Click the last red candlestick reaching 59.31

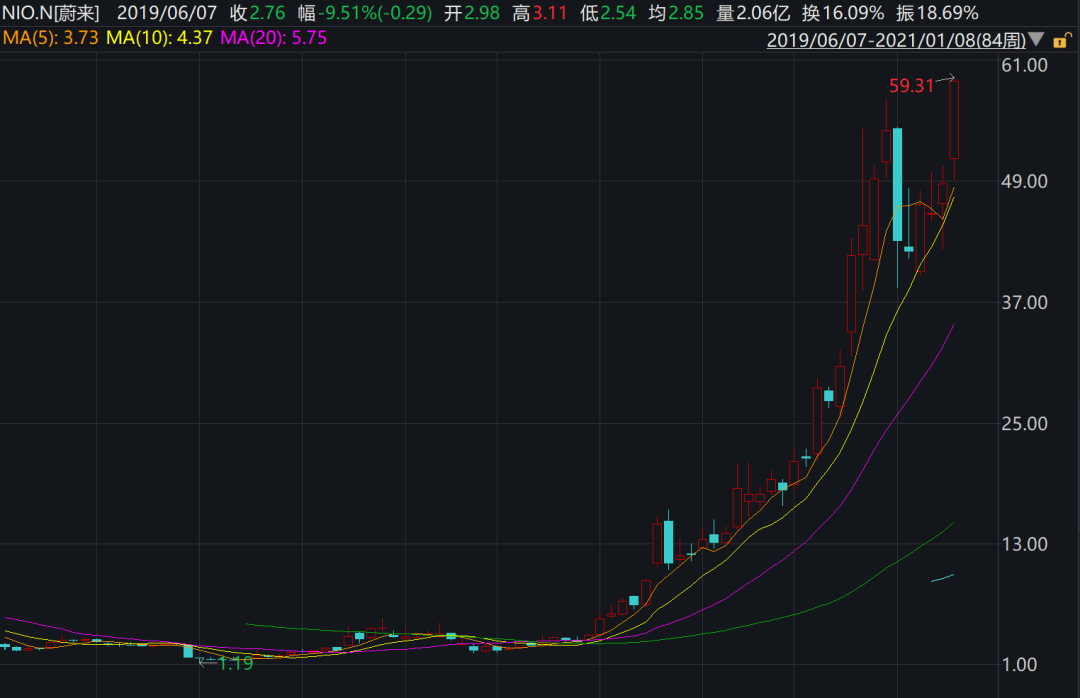click(954, 120)
